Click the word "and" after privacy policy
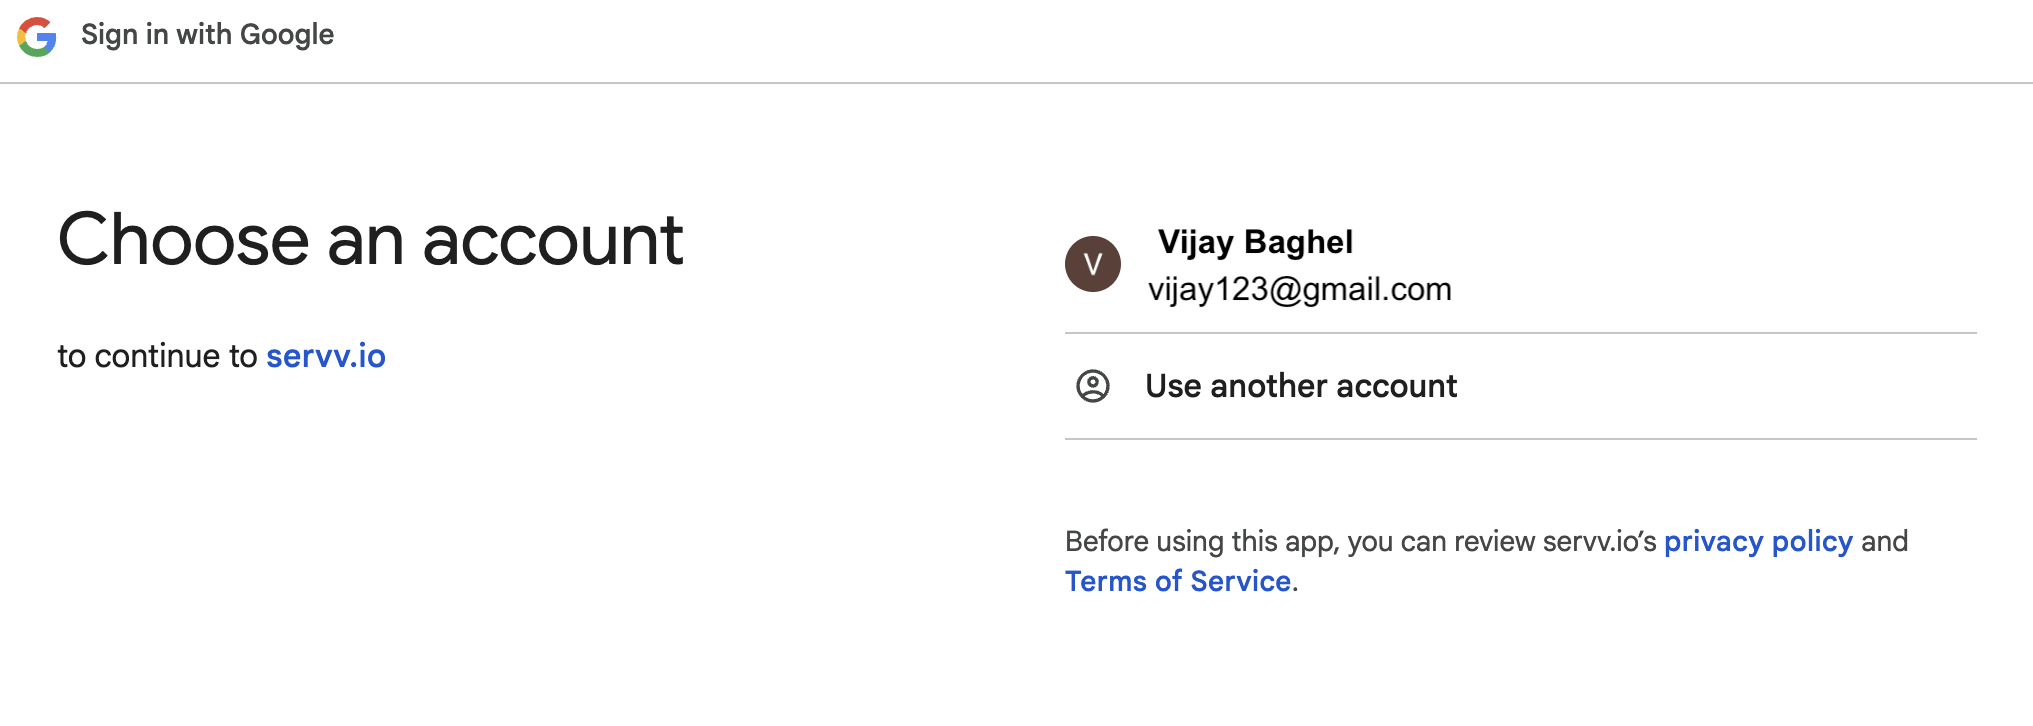This screenshot has width=2033, height=726. click(x=1884, y=541)
